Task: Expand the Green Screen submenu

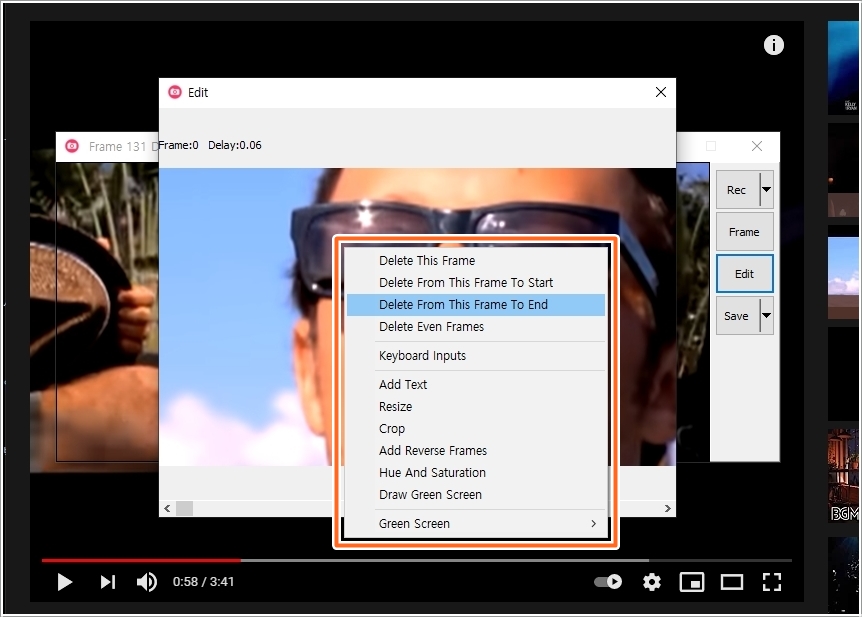Action: coord(476,524)
